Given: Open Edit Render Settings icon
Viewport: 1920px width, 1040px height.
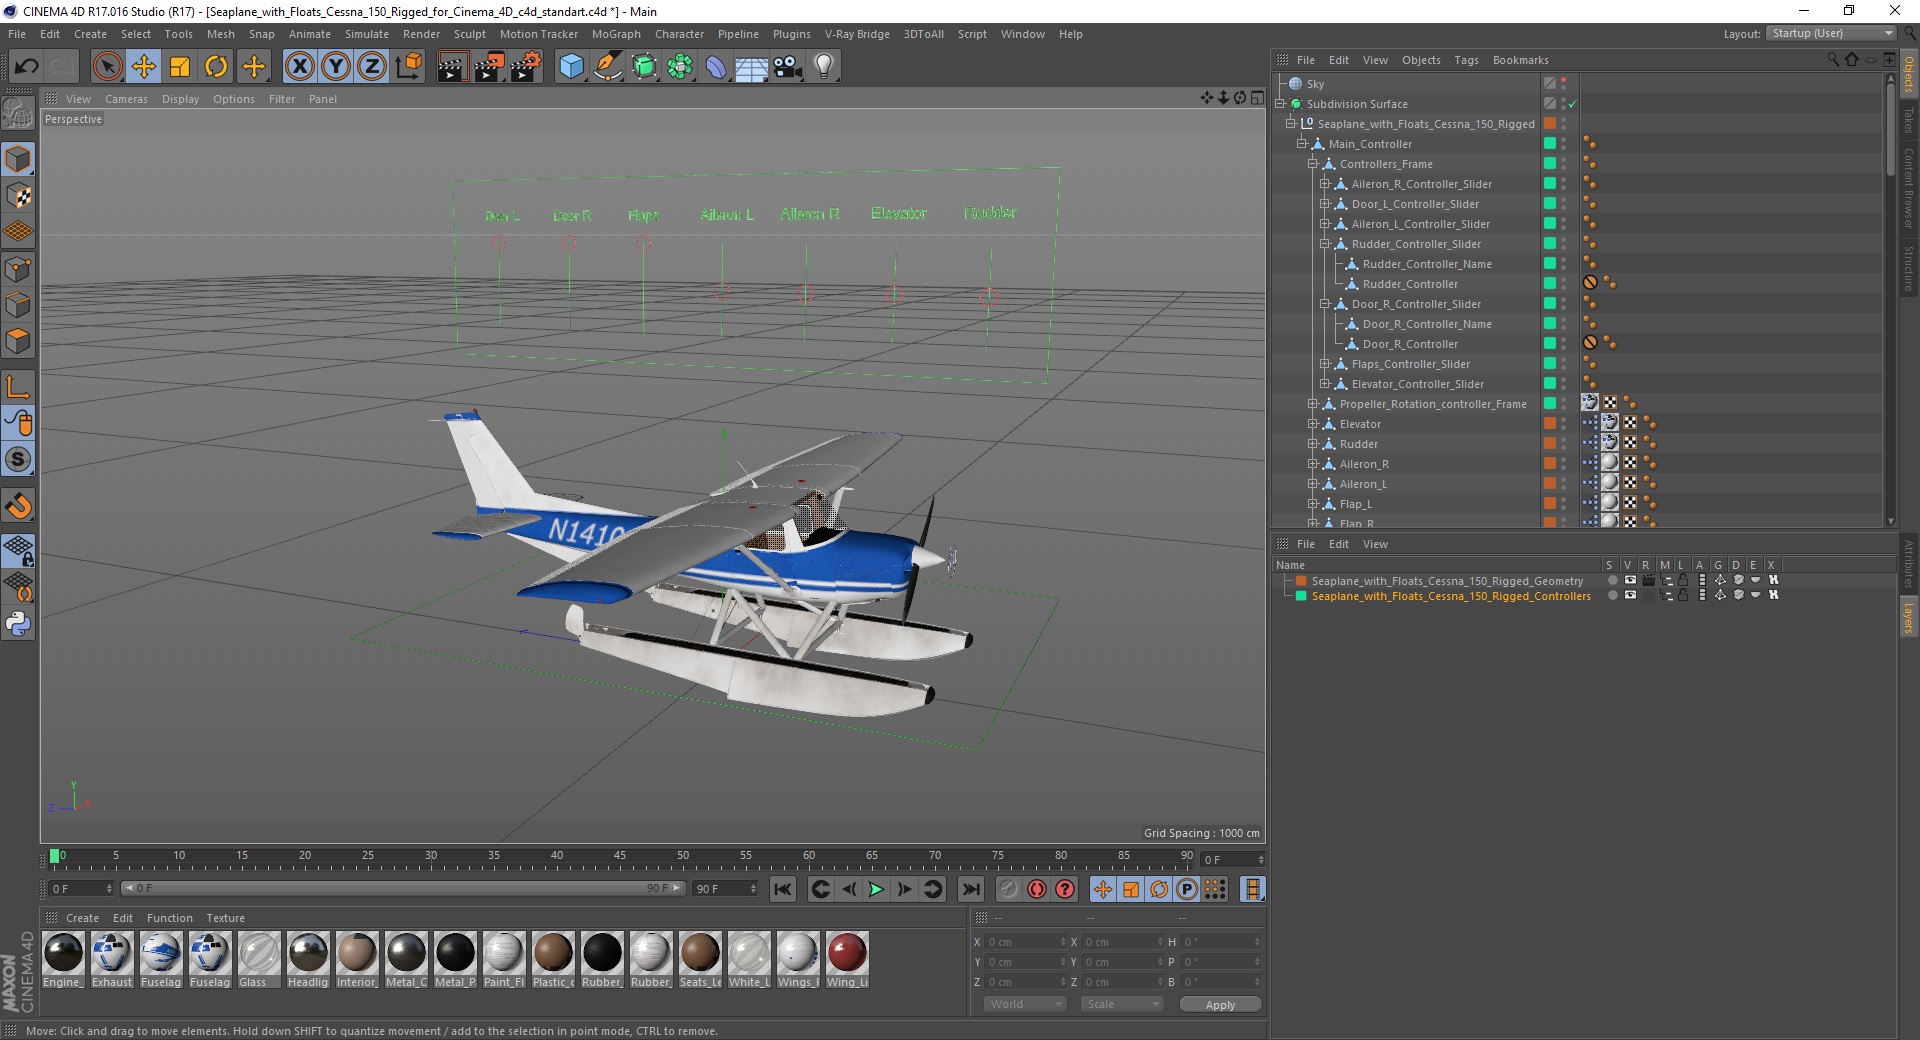Looking at the screenshot, I should [526, 67].
